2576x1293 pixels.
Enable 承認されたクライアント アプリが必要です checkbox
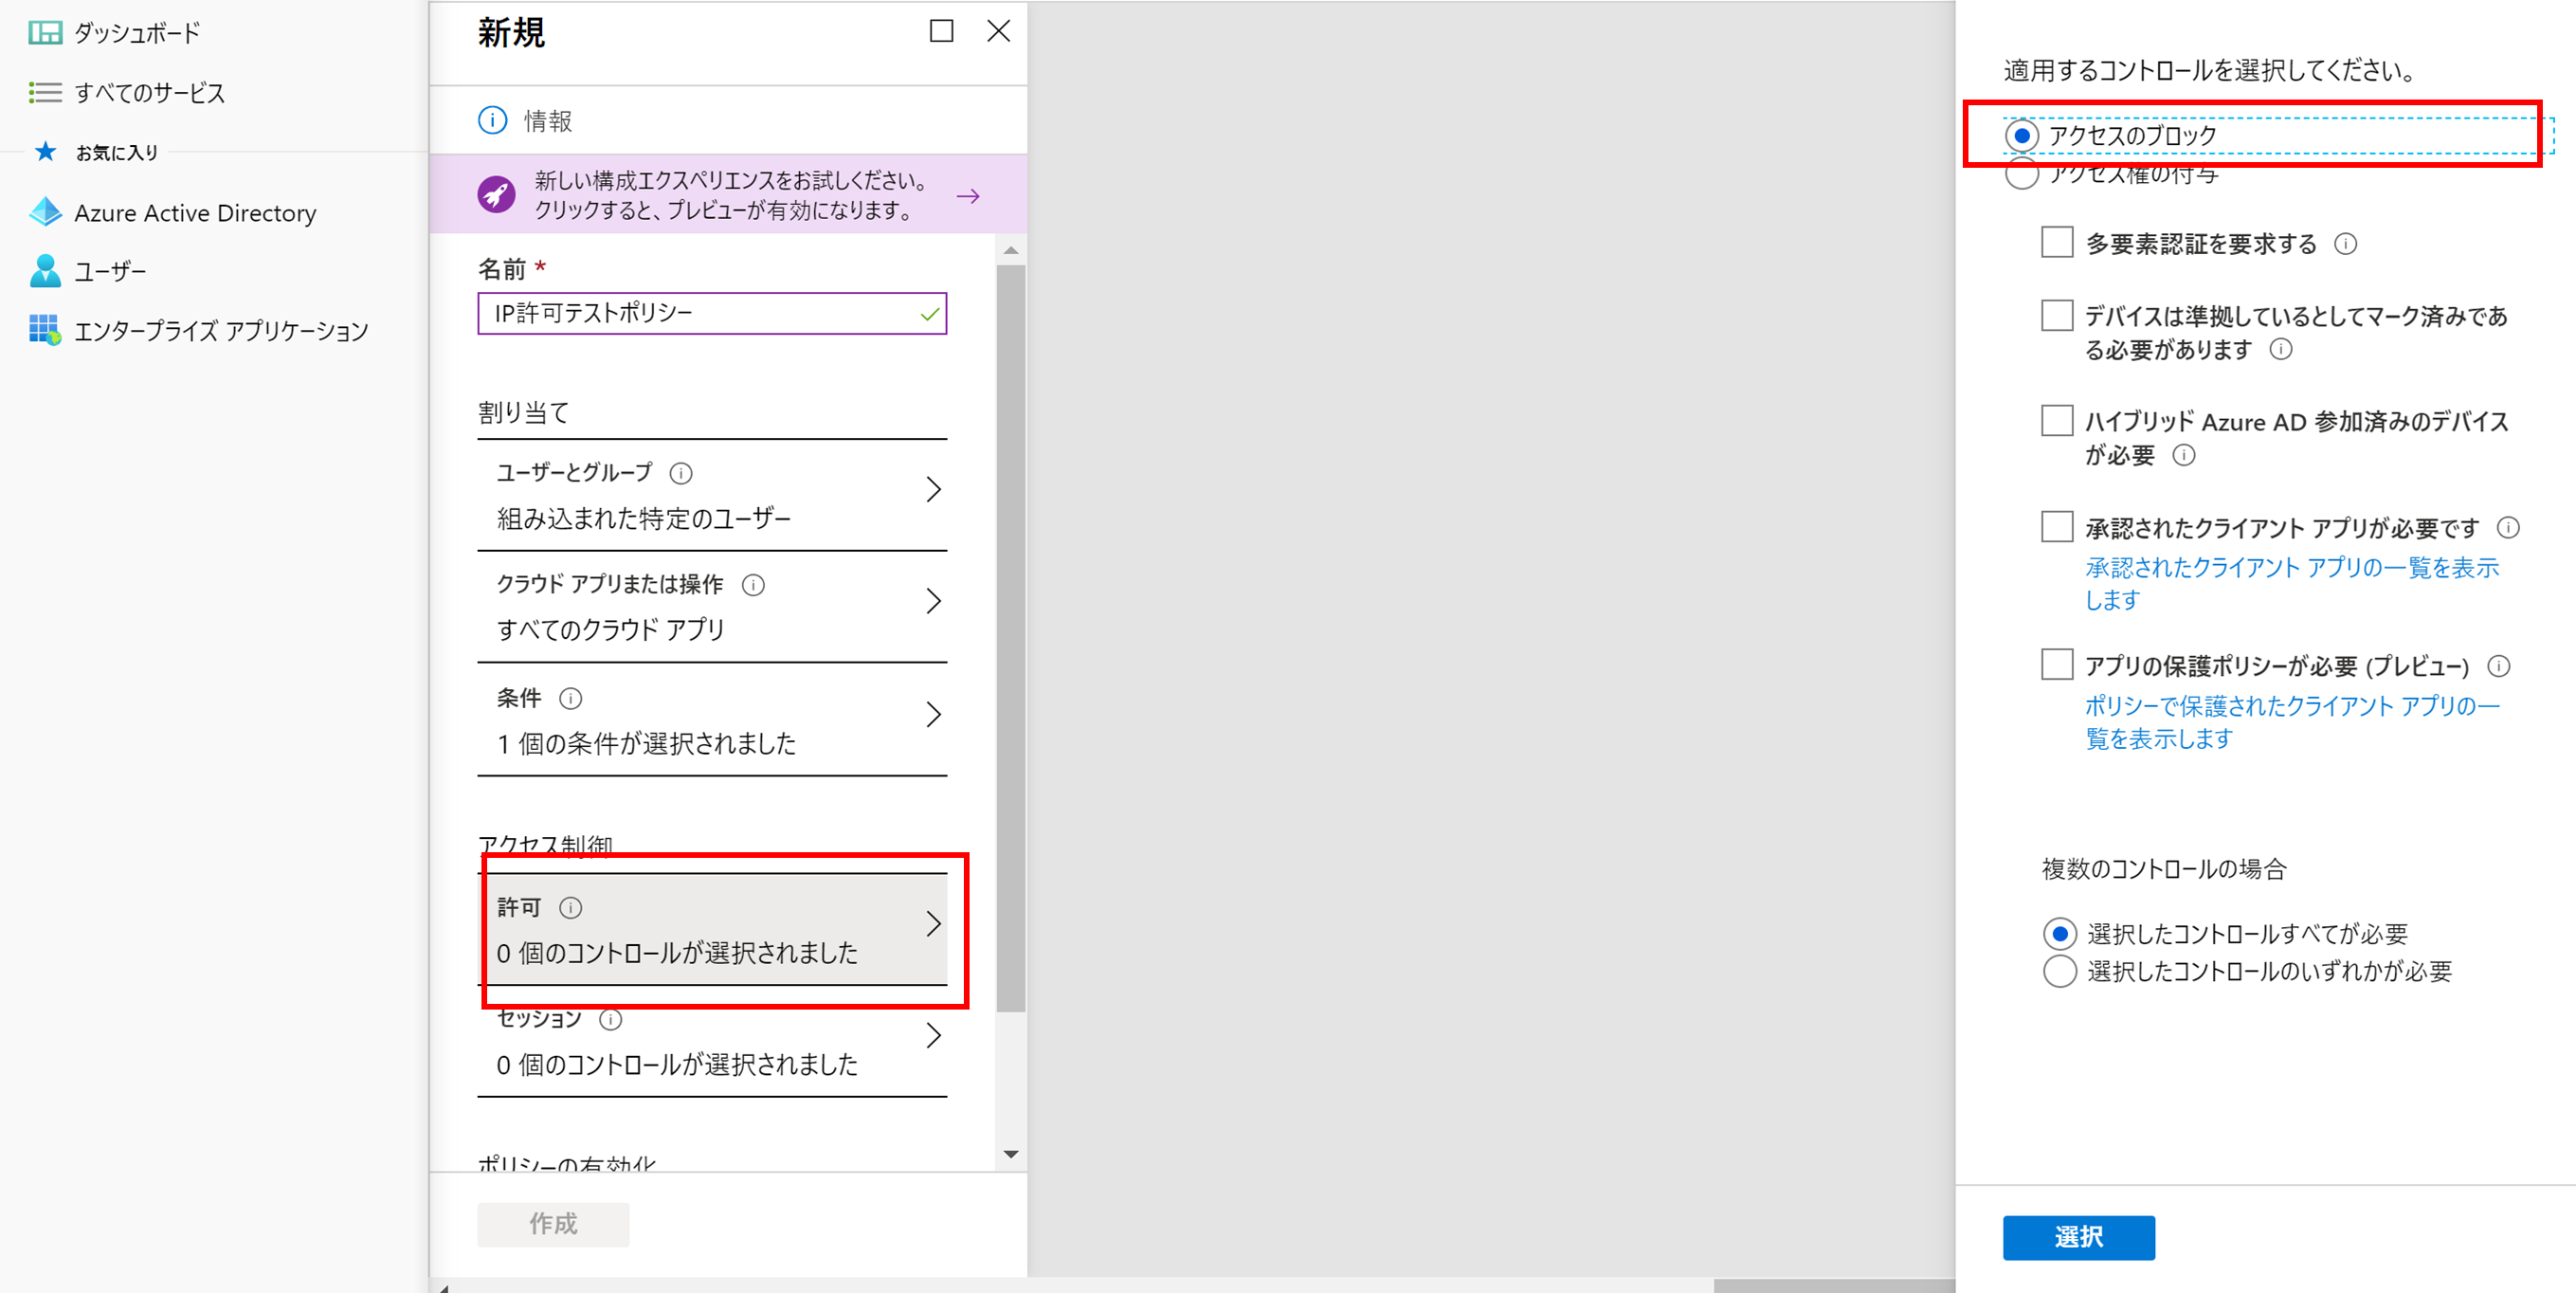[x=2056, y=527]
